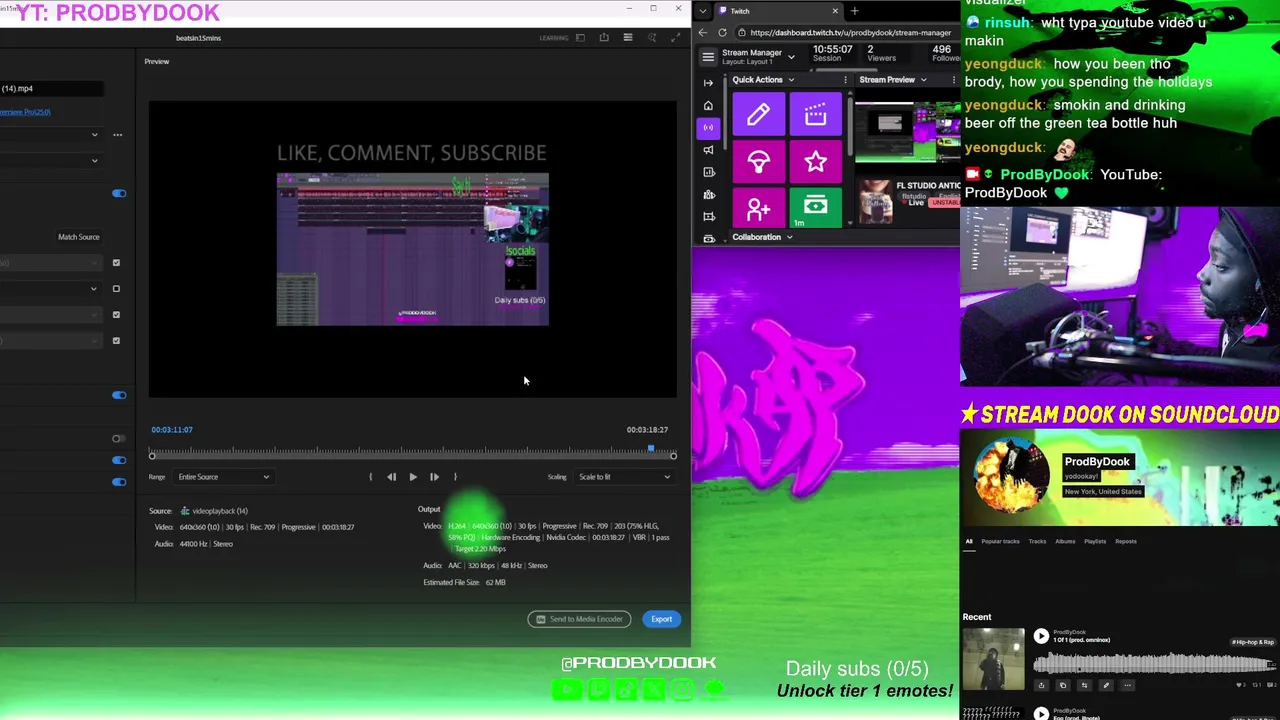This screenshot has width=1280, height=720.
Task: Uncheck the third checkbox below Match Source
Action: click(x=116, y=315)
